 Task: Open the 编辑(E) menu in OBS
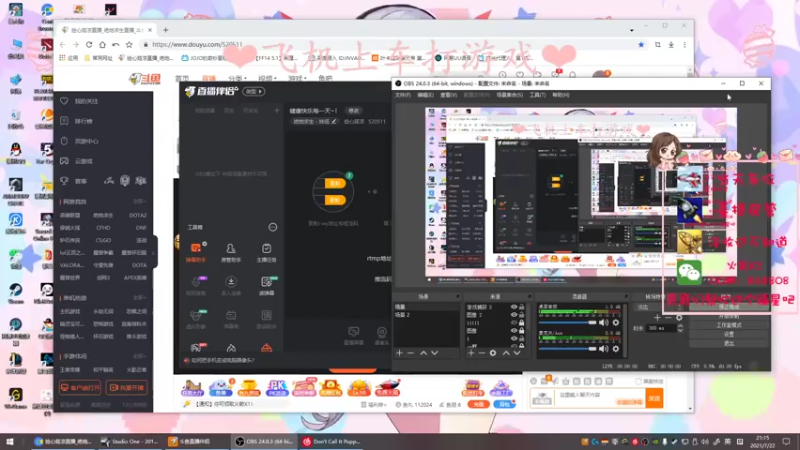425,95
